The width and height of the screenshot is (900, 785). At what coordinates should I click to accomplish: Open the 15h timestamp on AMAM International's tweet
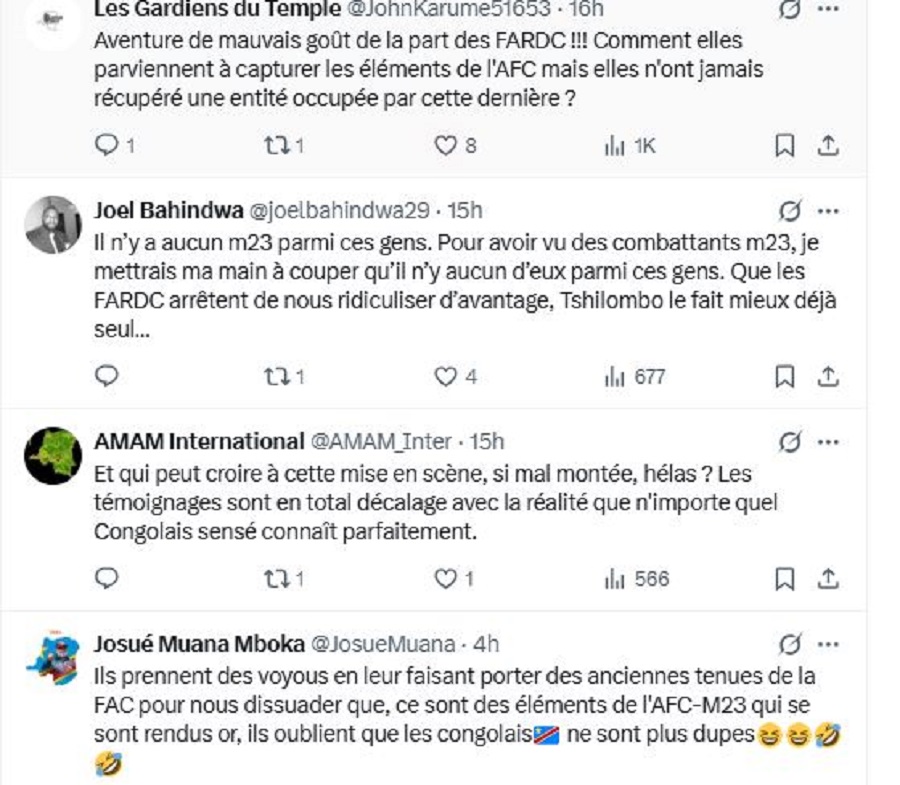click(486, 441)
